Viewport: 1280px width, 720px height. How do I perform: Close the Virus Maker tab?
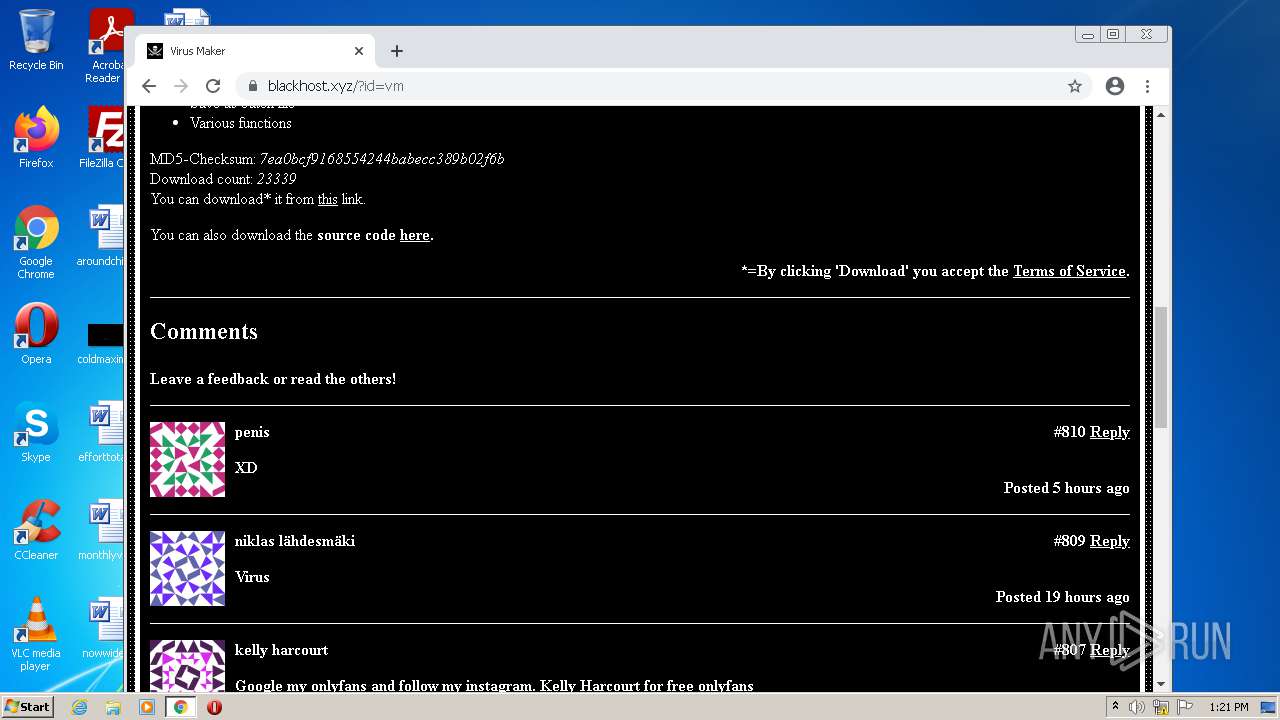(x=359, y=51)
